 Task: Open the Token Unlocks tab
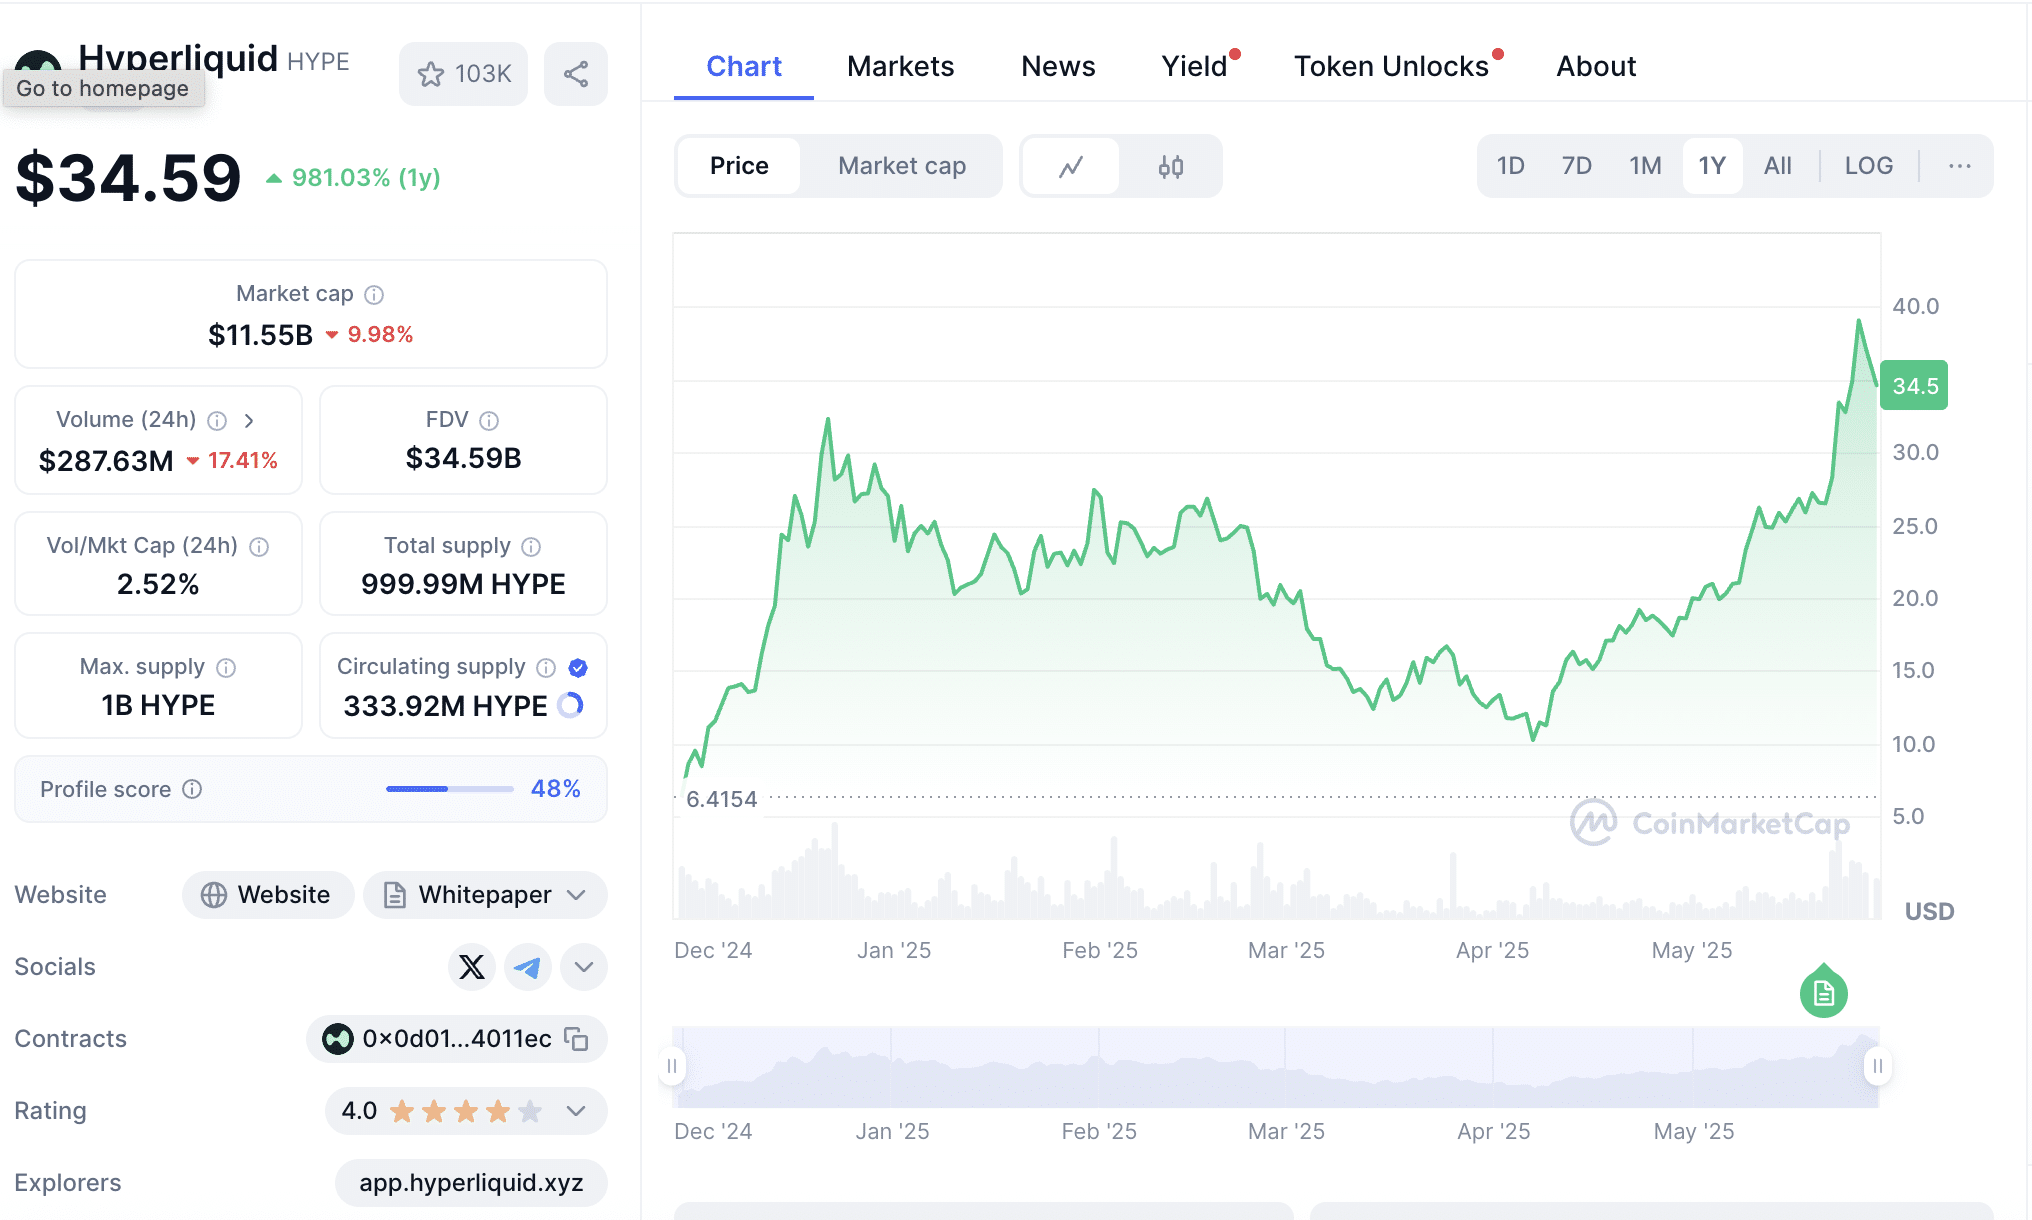coord(1392,66)
